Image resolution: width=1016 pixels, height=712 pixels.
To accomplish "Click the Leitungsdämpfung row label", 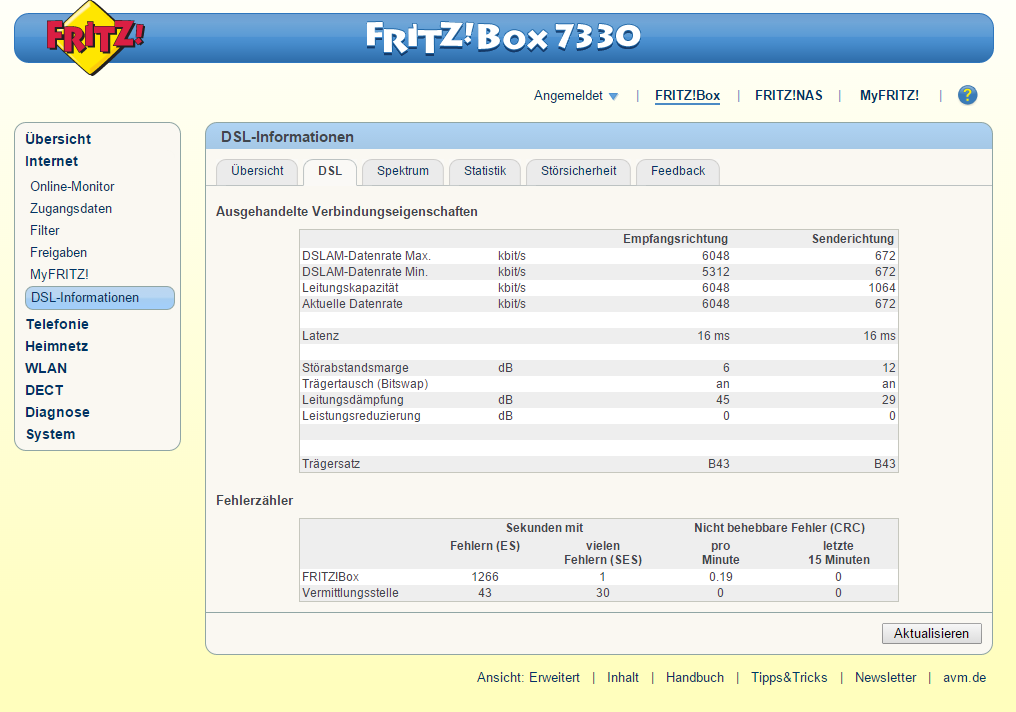I will click(352, 400).
